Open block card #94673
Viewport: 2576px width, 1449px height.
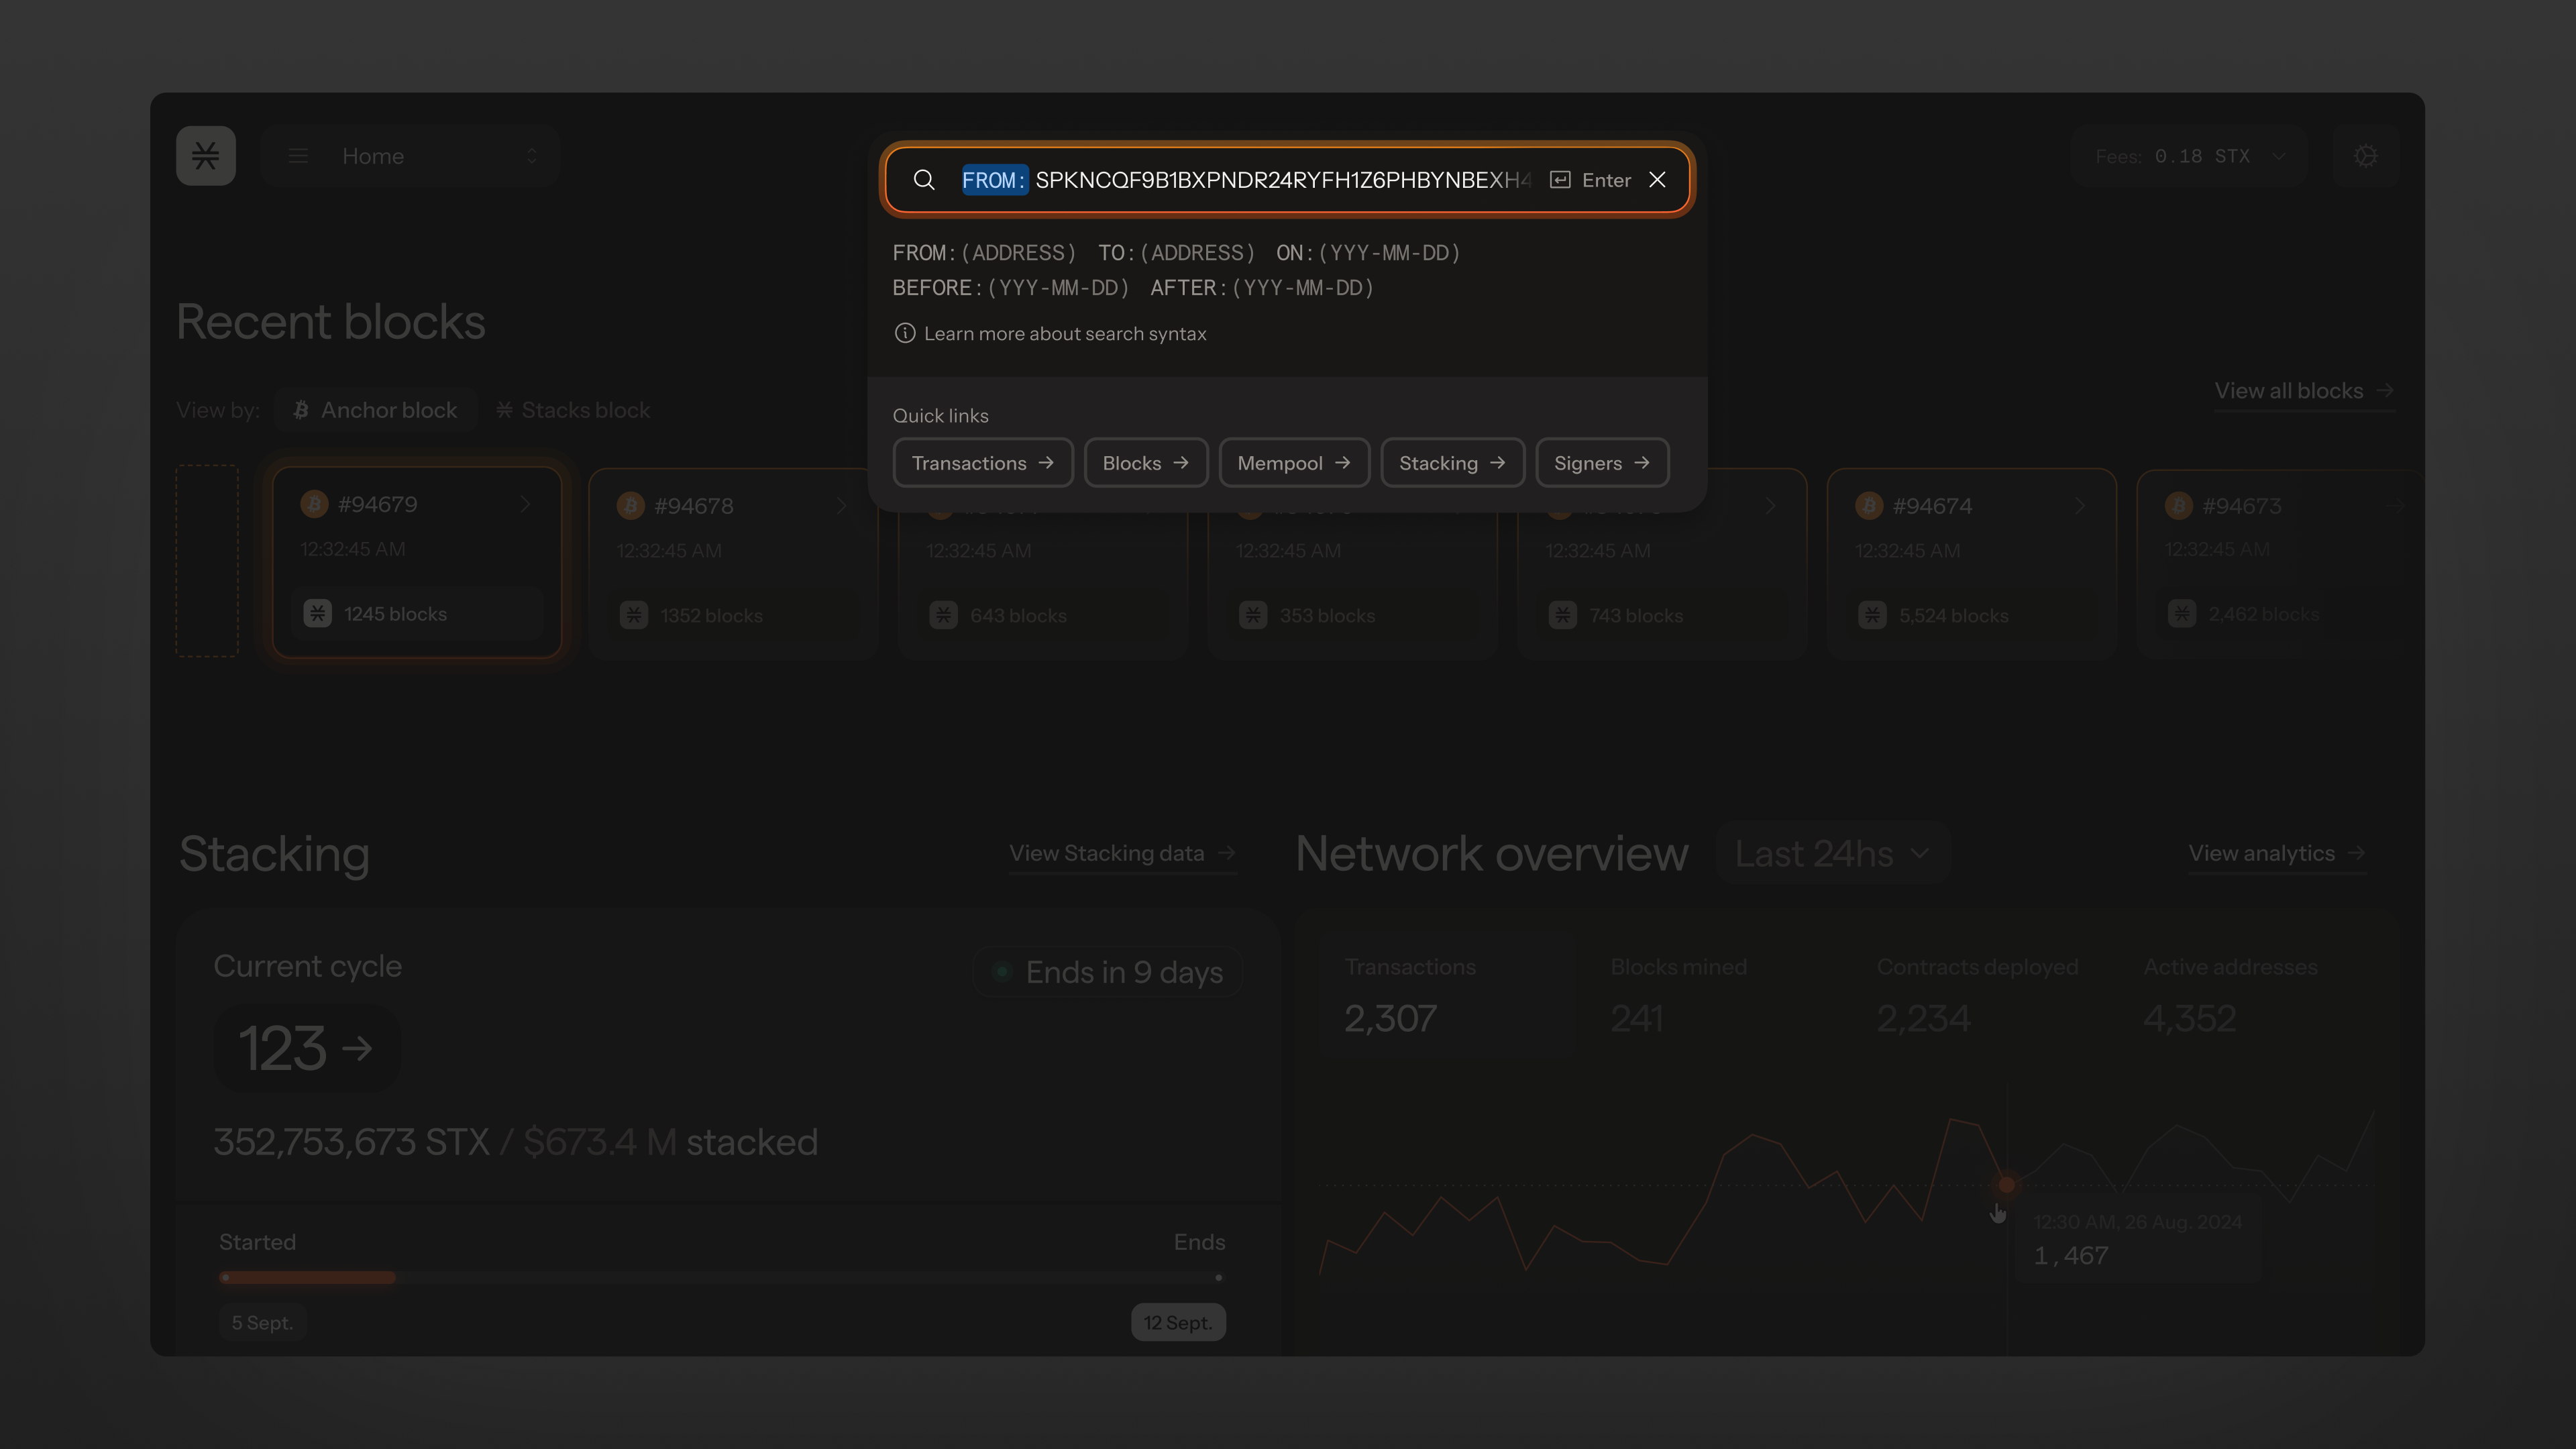2280,563
